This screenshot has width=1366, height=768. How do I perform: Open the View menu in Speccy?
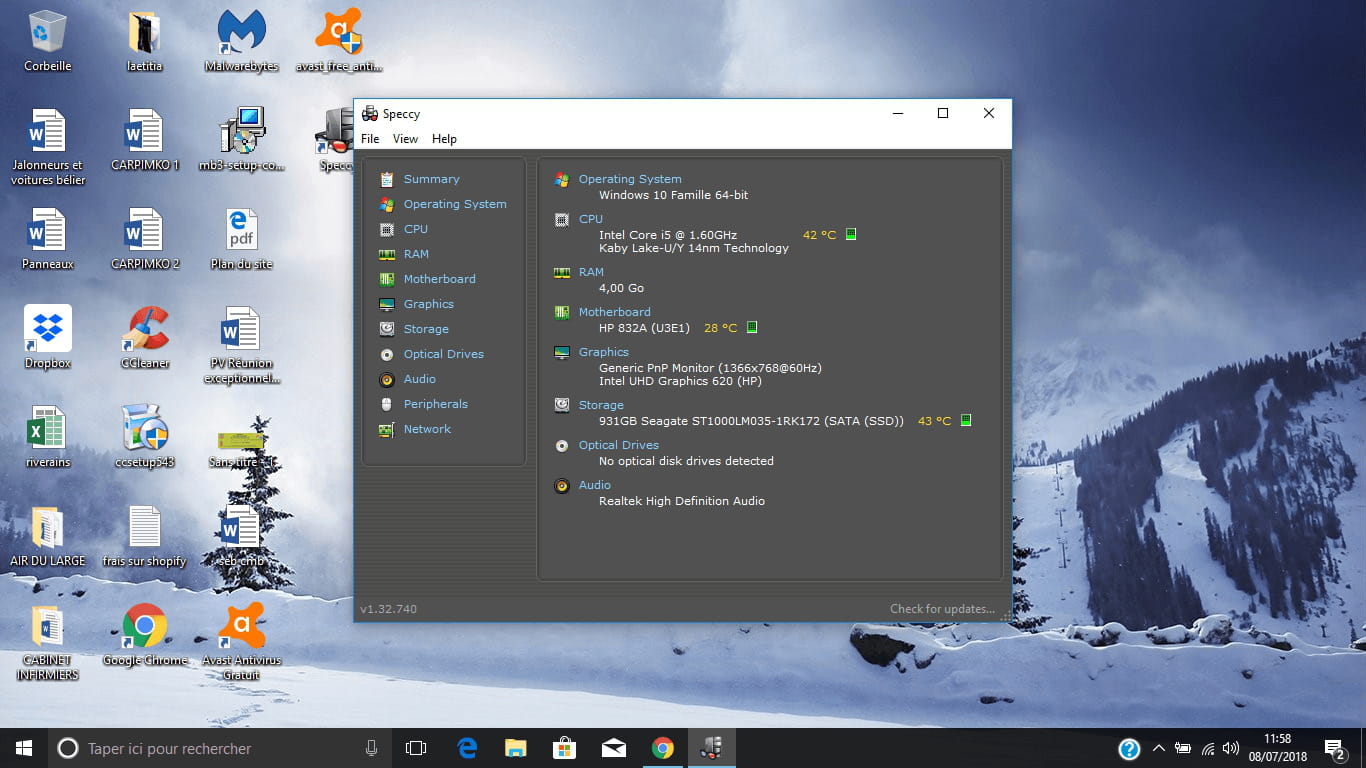tap(405, 139)
